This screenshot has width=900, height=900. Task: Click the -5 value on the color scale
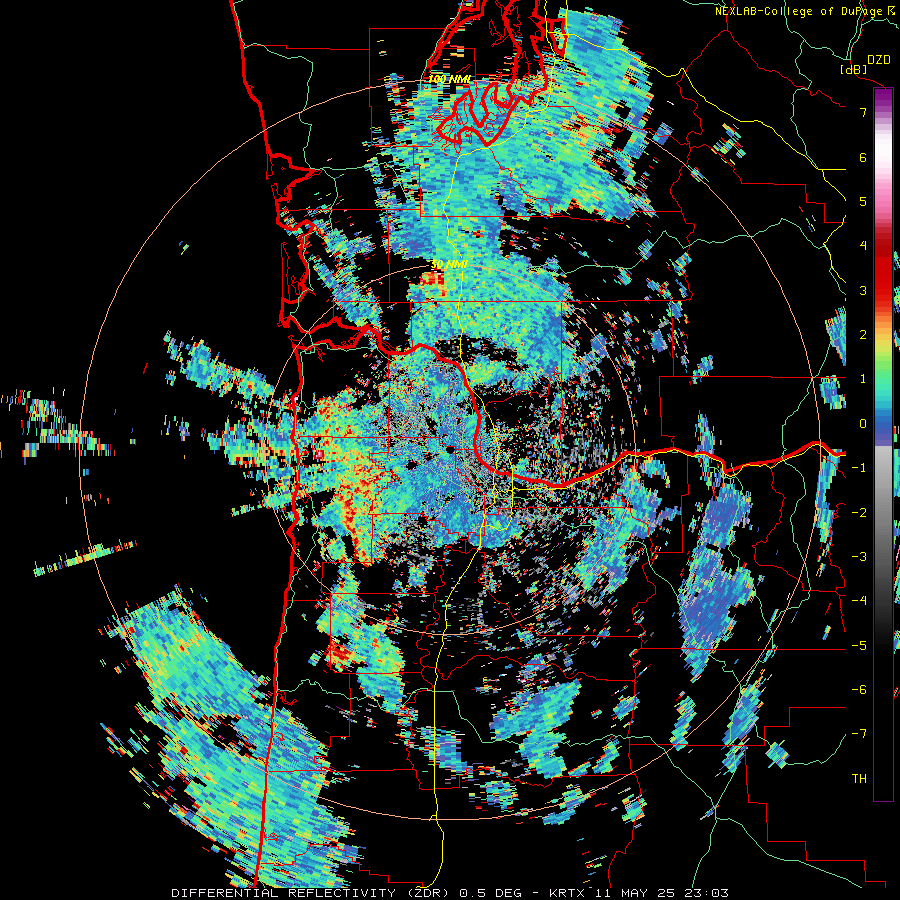tap(859, 645)
